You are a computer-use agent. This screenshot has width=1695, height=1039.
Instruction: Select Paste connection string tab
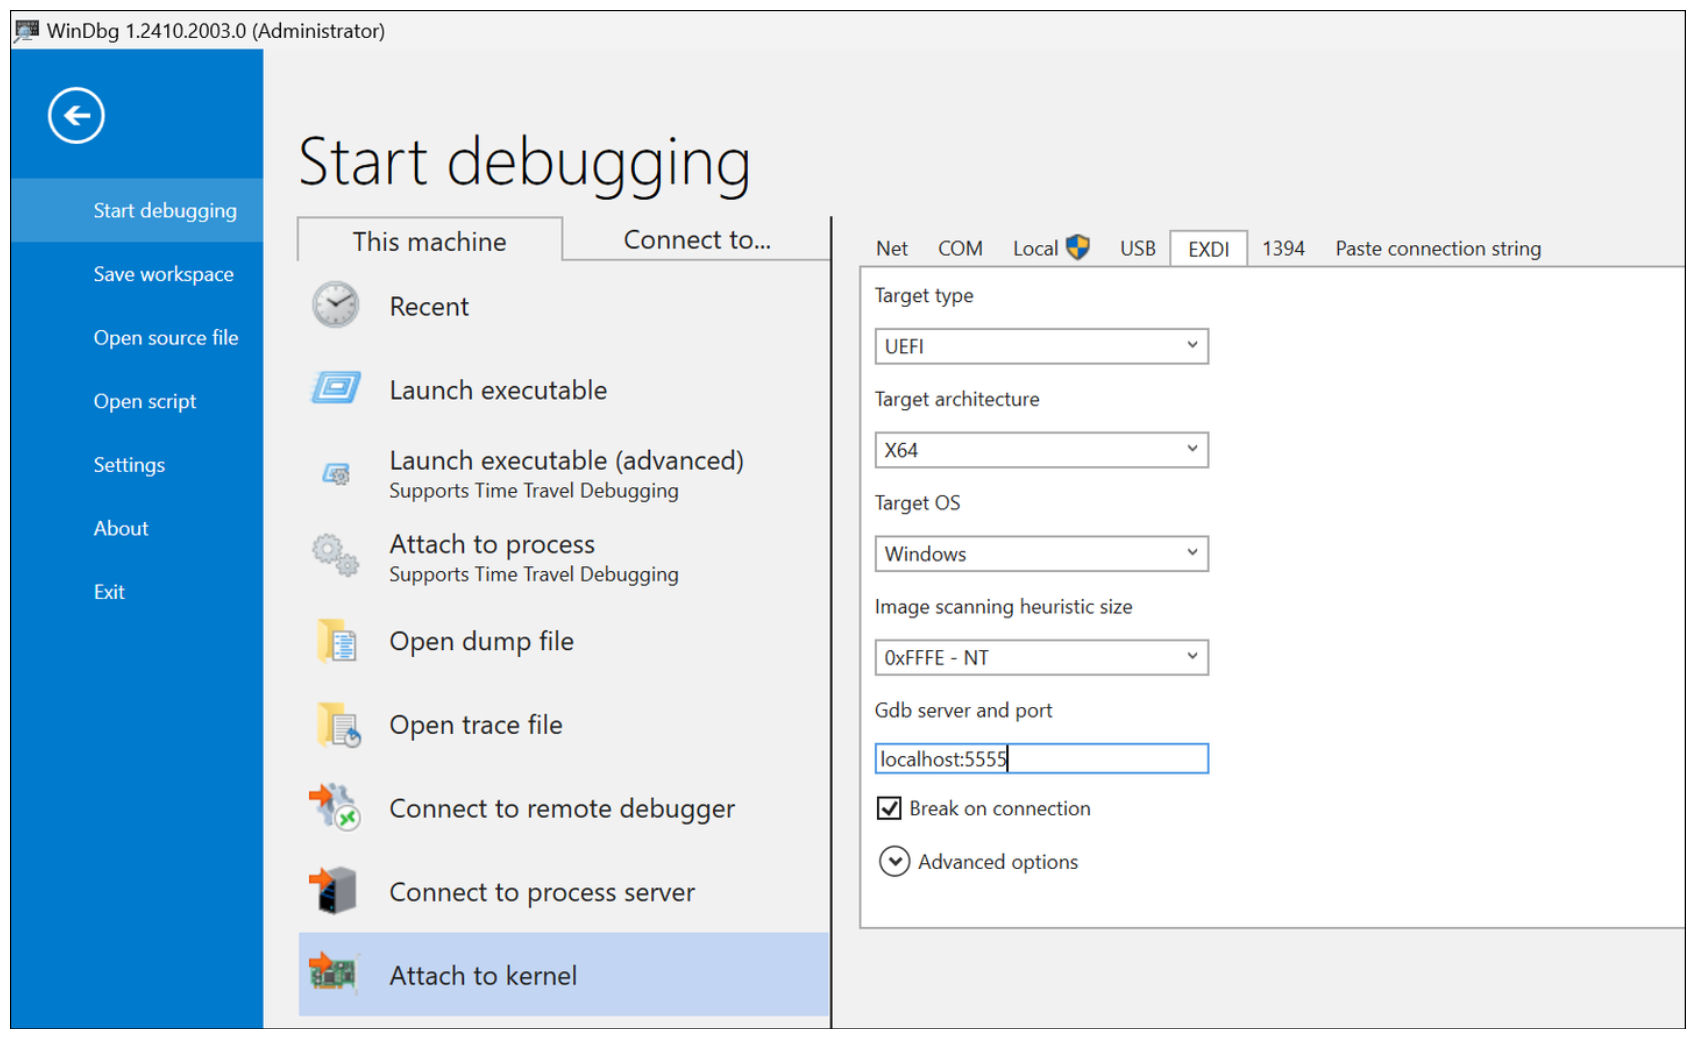[1438, 248]
